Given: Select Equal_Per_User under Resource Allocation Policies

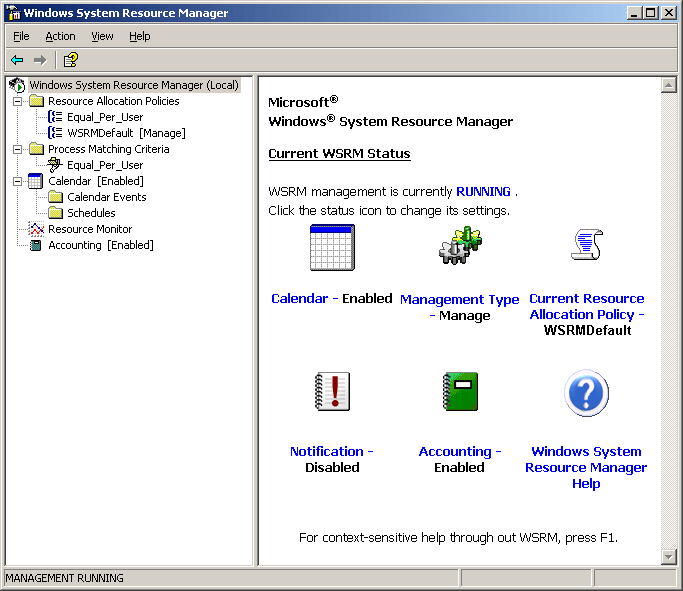Looking at the screenshot, I should (105, 117).
